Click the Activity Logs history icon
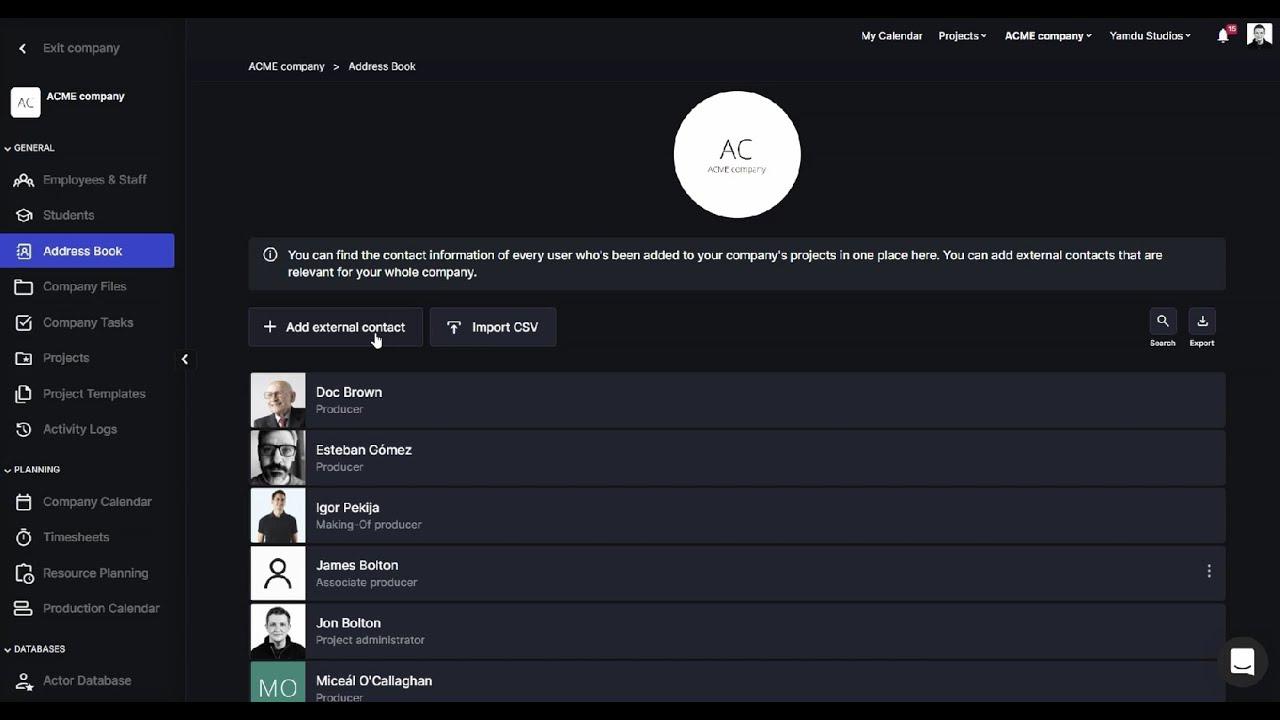This screenshot has width=1280, height=720. pyautogui.click(x=23, y=430)
